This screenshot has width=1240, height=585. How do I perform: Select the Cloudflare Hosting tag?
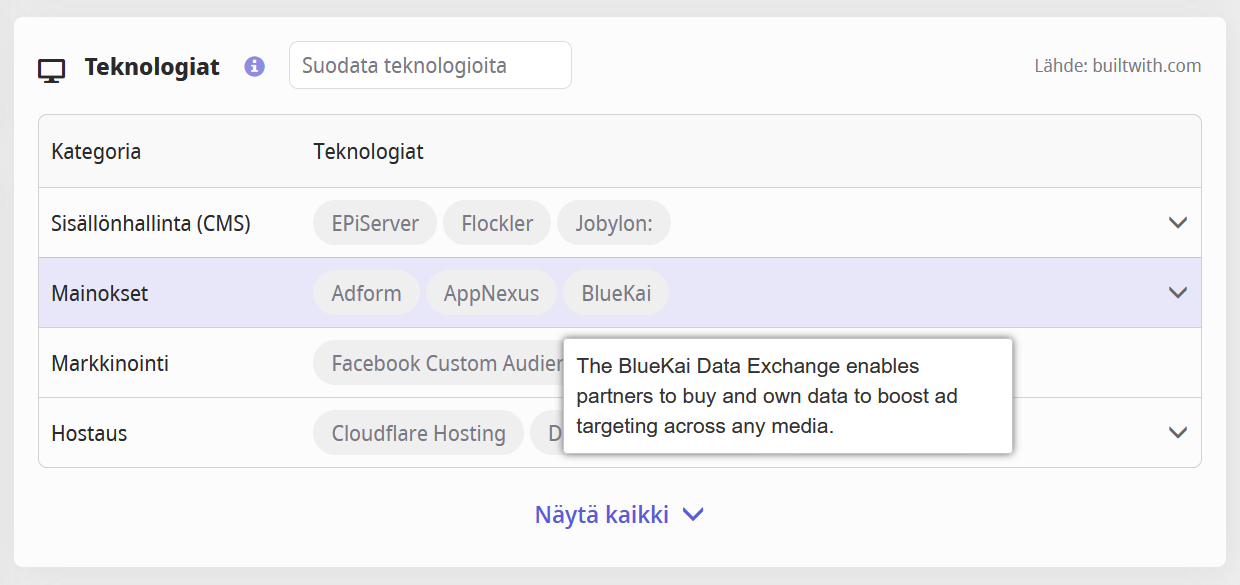coord(418,433)
